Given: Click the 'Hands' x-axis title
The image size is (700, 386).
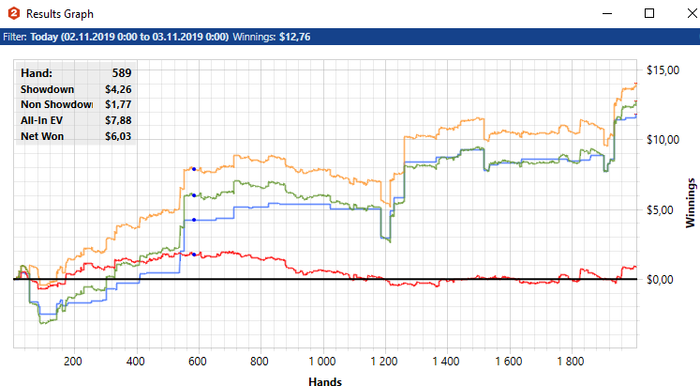Looking at the screenshot, I should point(325,382).
